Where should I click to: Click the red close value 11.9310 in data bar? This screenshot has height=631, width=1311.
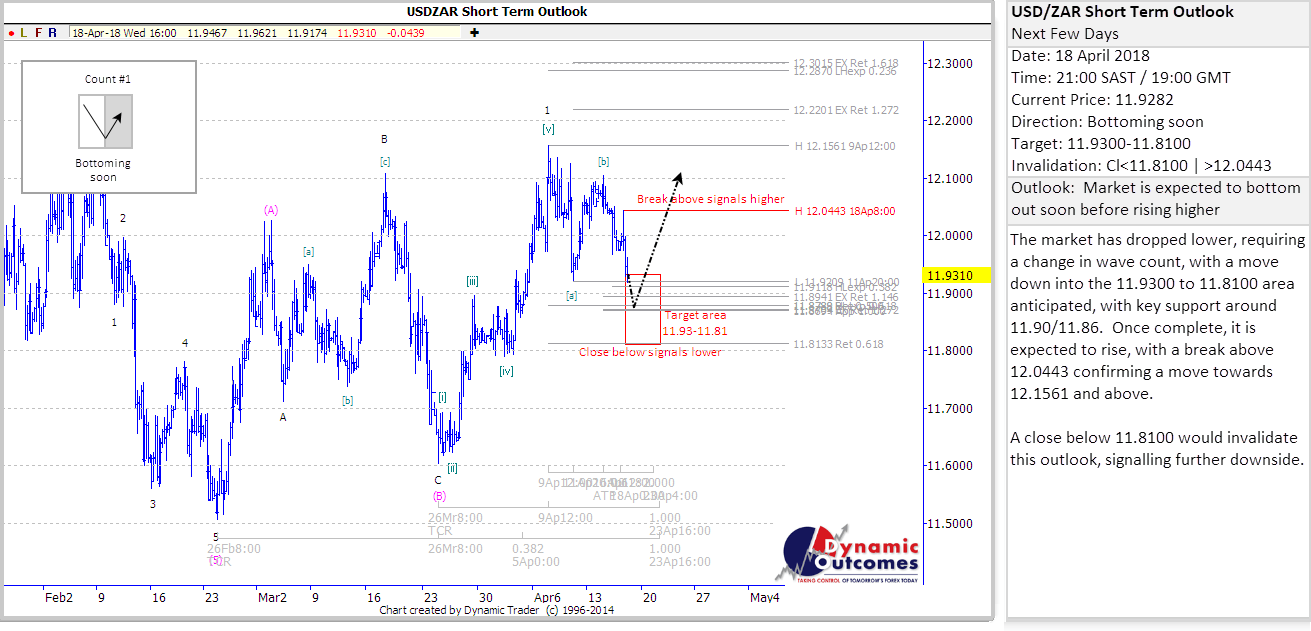[x=357, y=33]
